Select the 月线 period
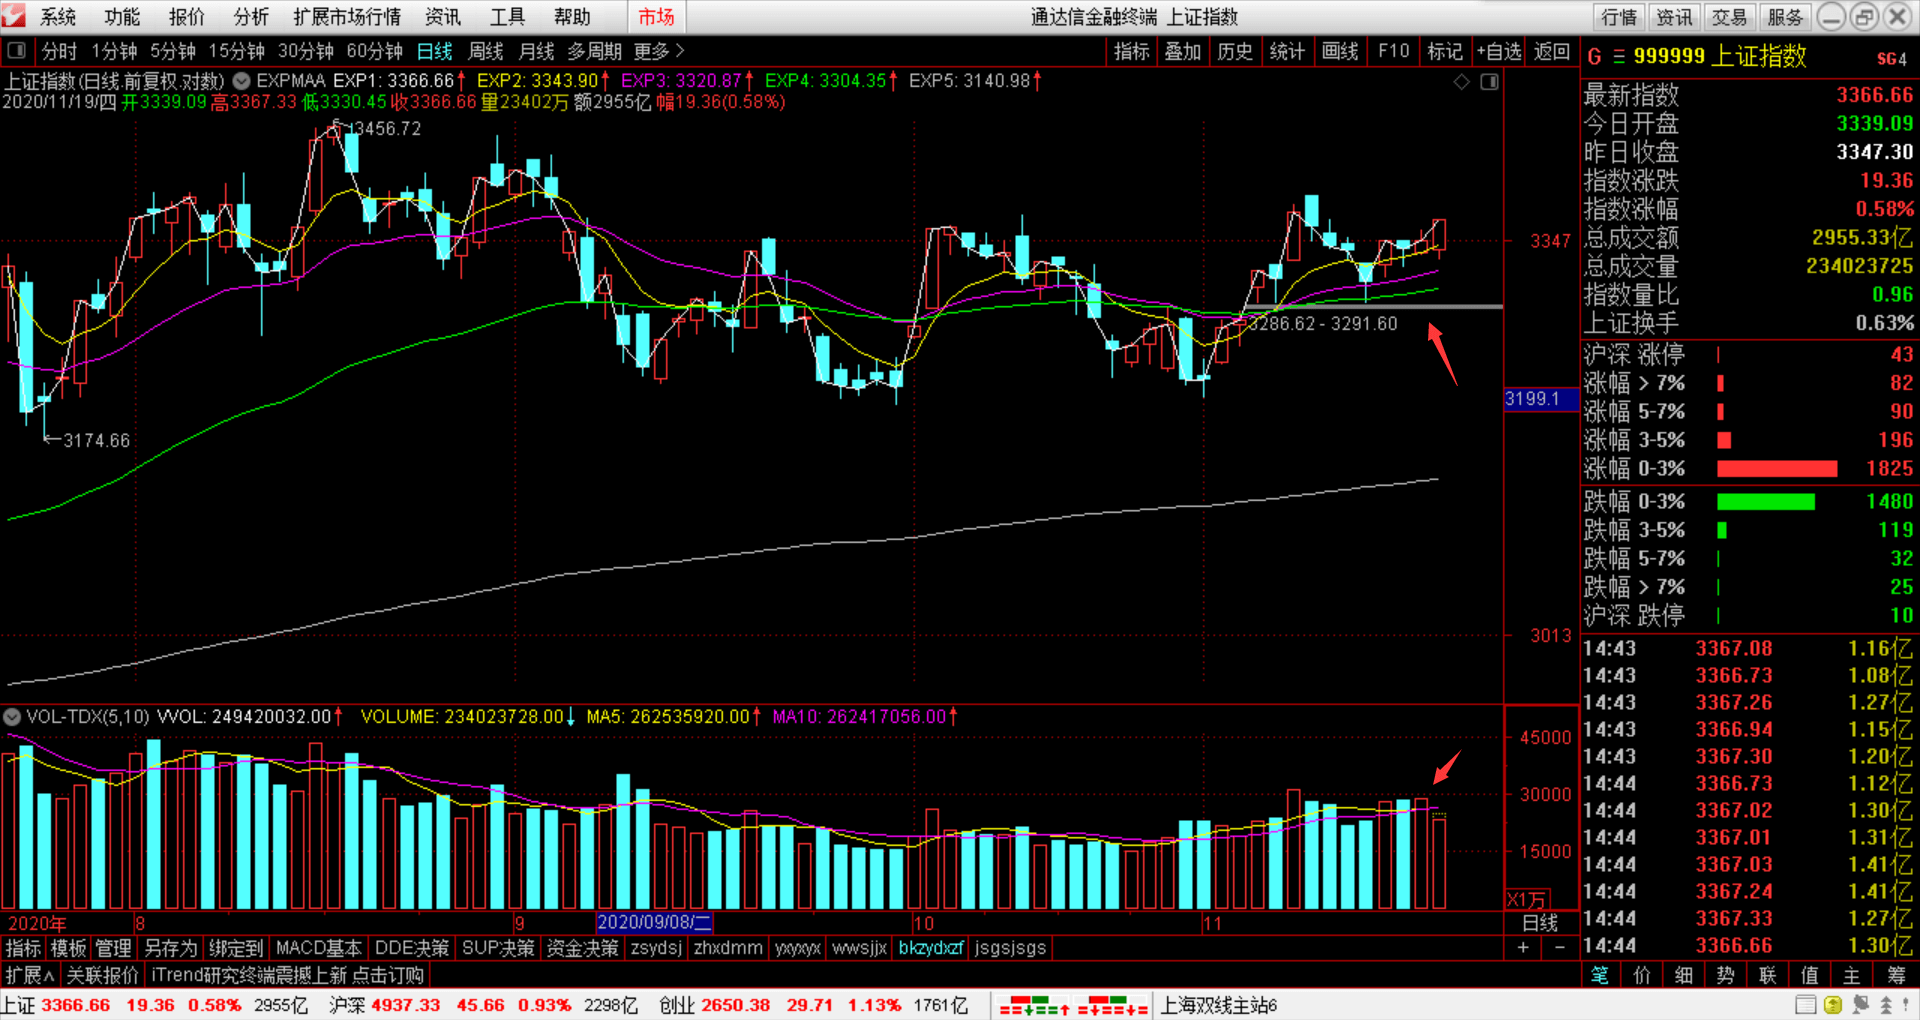This screenshot has height=1020, width=1920. pos(537,51)
